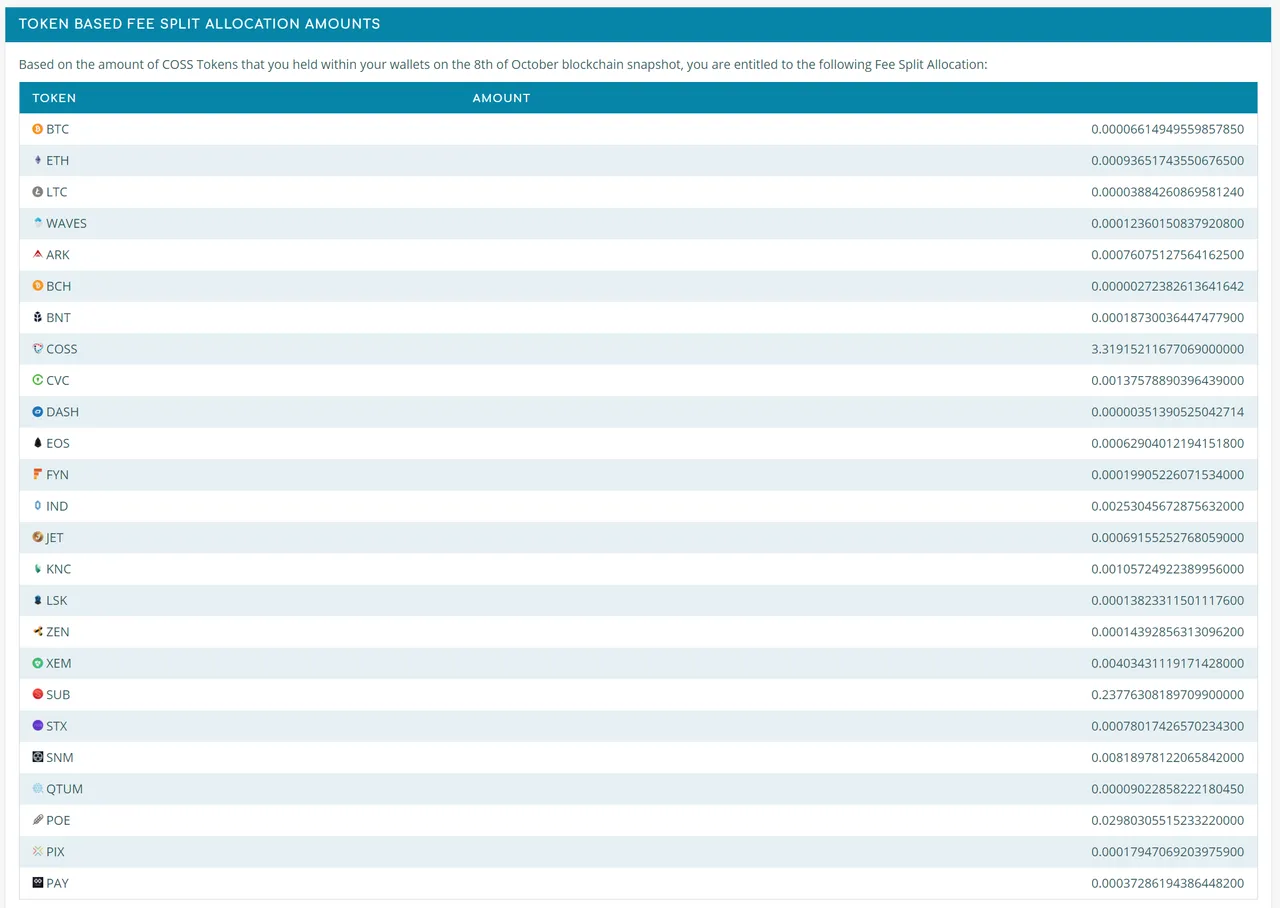Click the IND token icon
1280x908 pixels.
pyautogui.click(x=38, y=506)
